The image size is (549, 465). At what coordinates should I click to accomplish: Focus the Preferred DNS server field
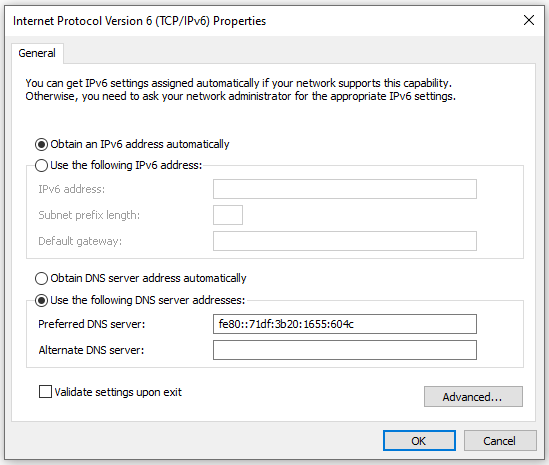tap(345, 324)
